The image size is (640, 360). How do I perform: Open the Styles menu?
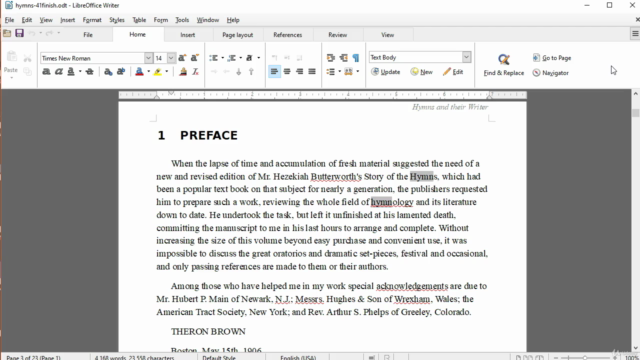[x=117, y=20]
